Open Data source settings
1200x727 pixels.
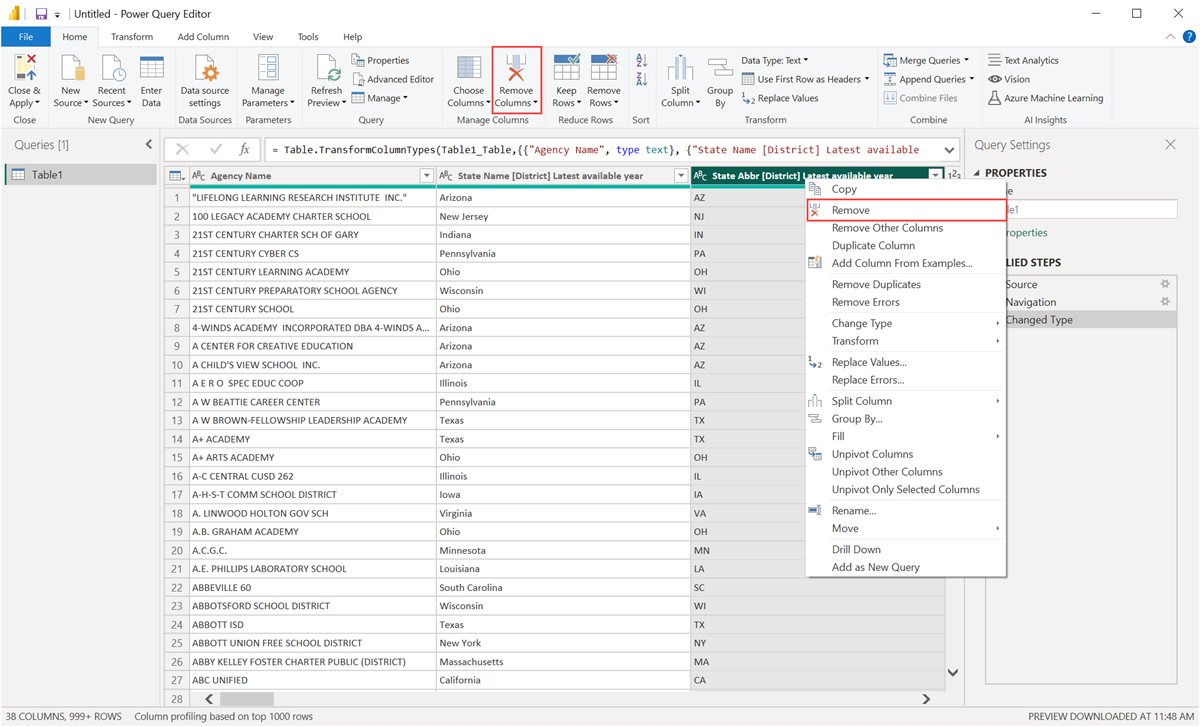(205, 80)
